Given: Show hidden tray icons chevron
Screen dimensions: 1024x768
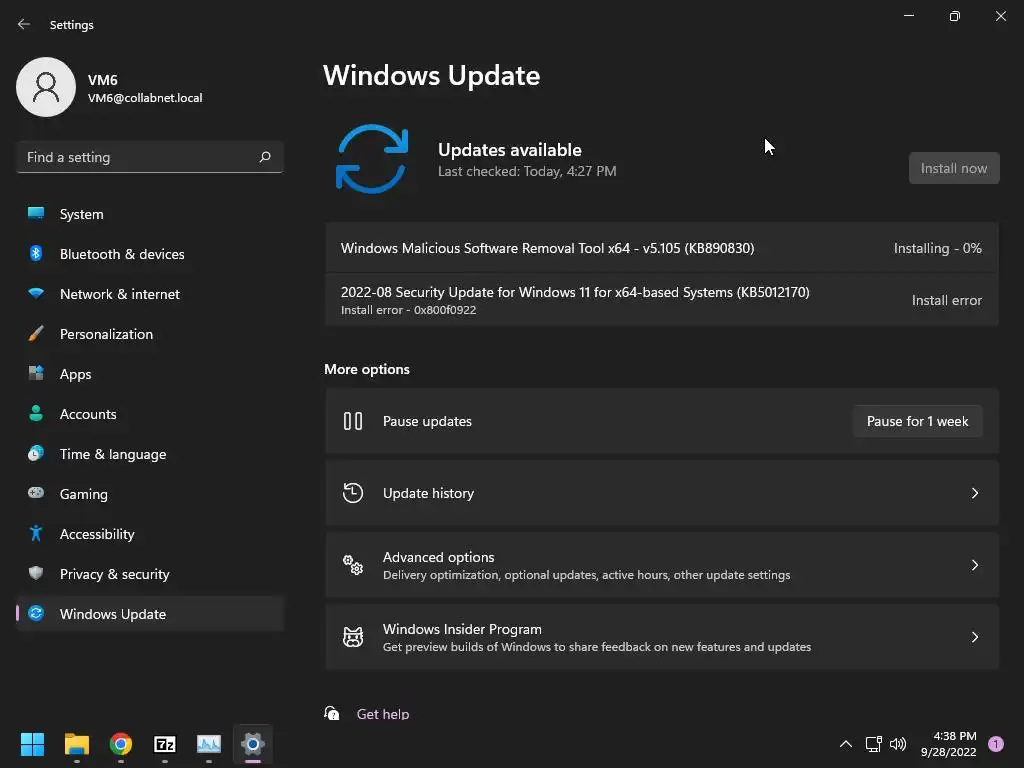Looking at the screenshot, I should pyautogui.click(x=845, y=744).
